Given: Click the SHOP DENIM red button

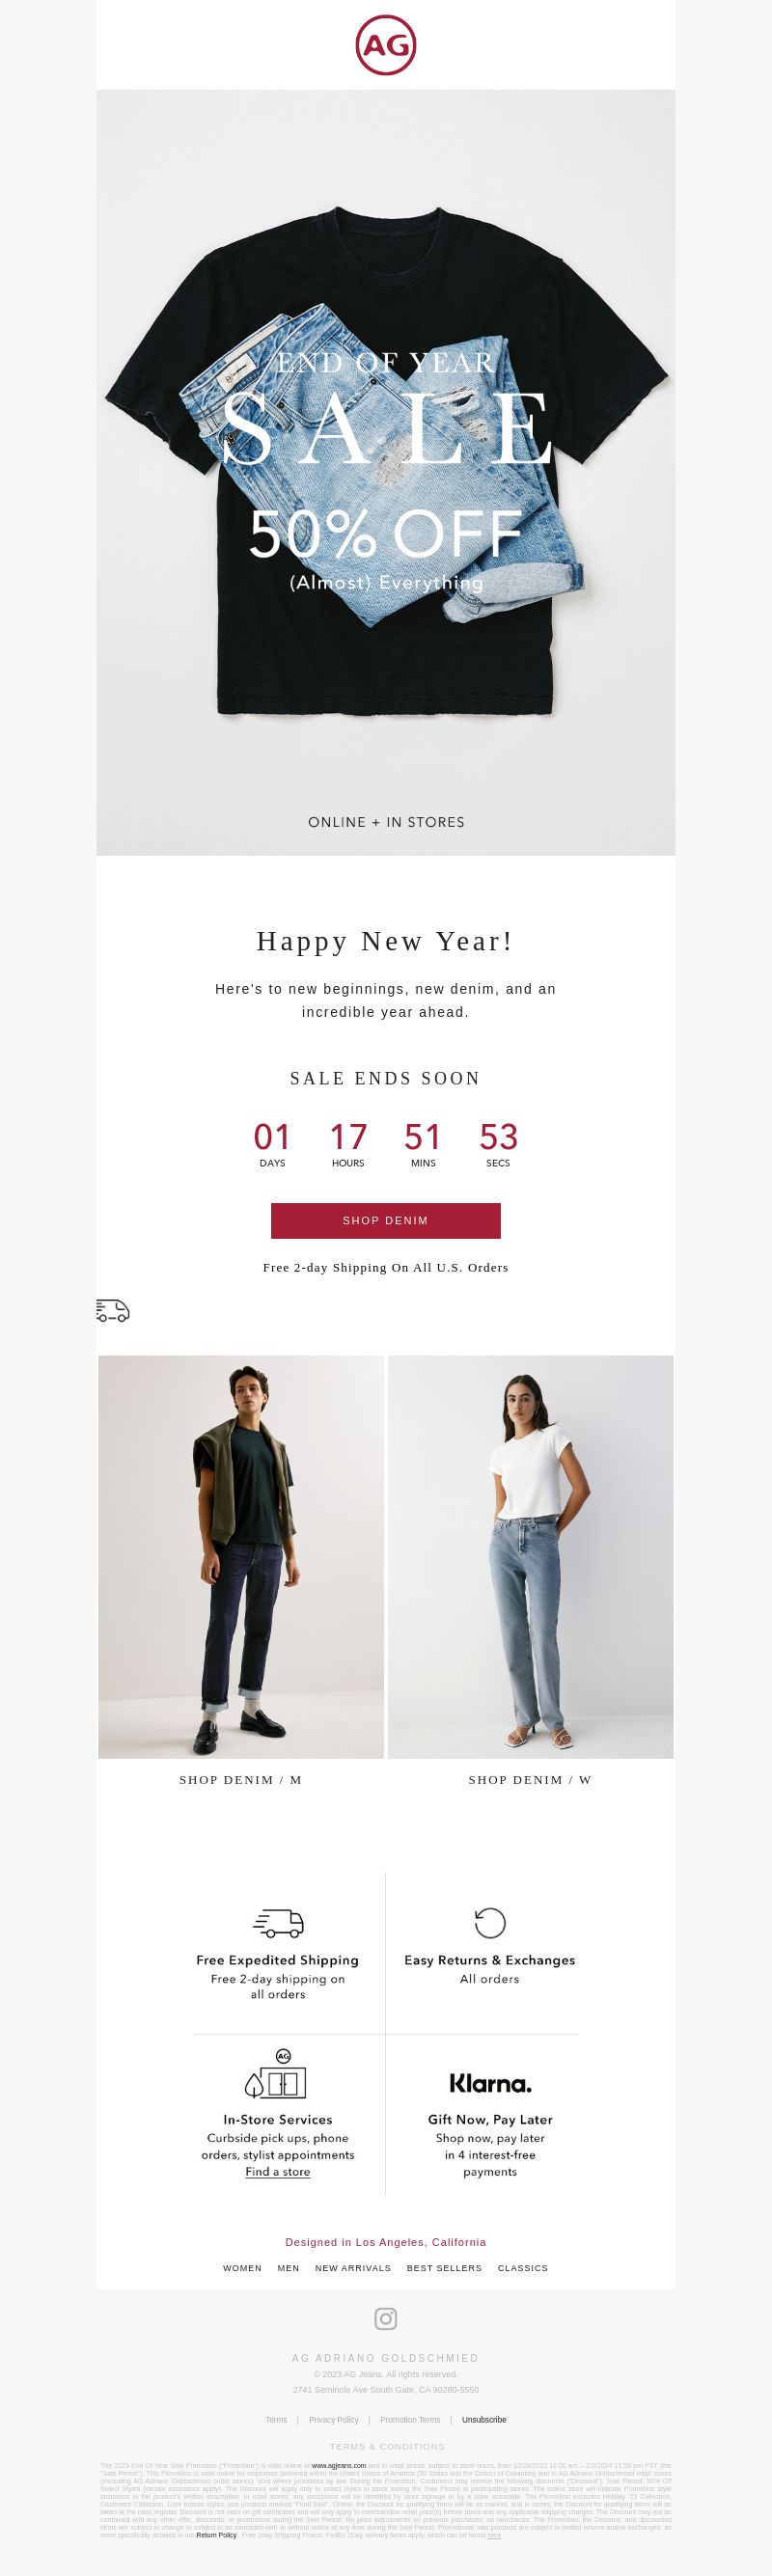Looking at the screenshot, I should tap(386, 1221).
